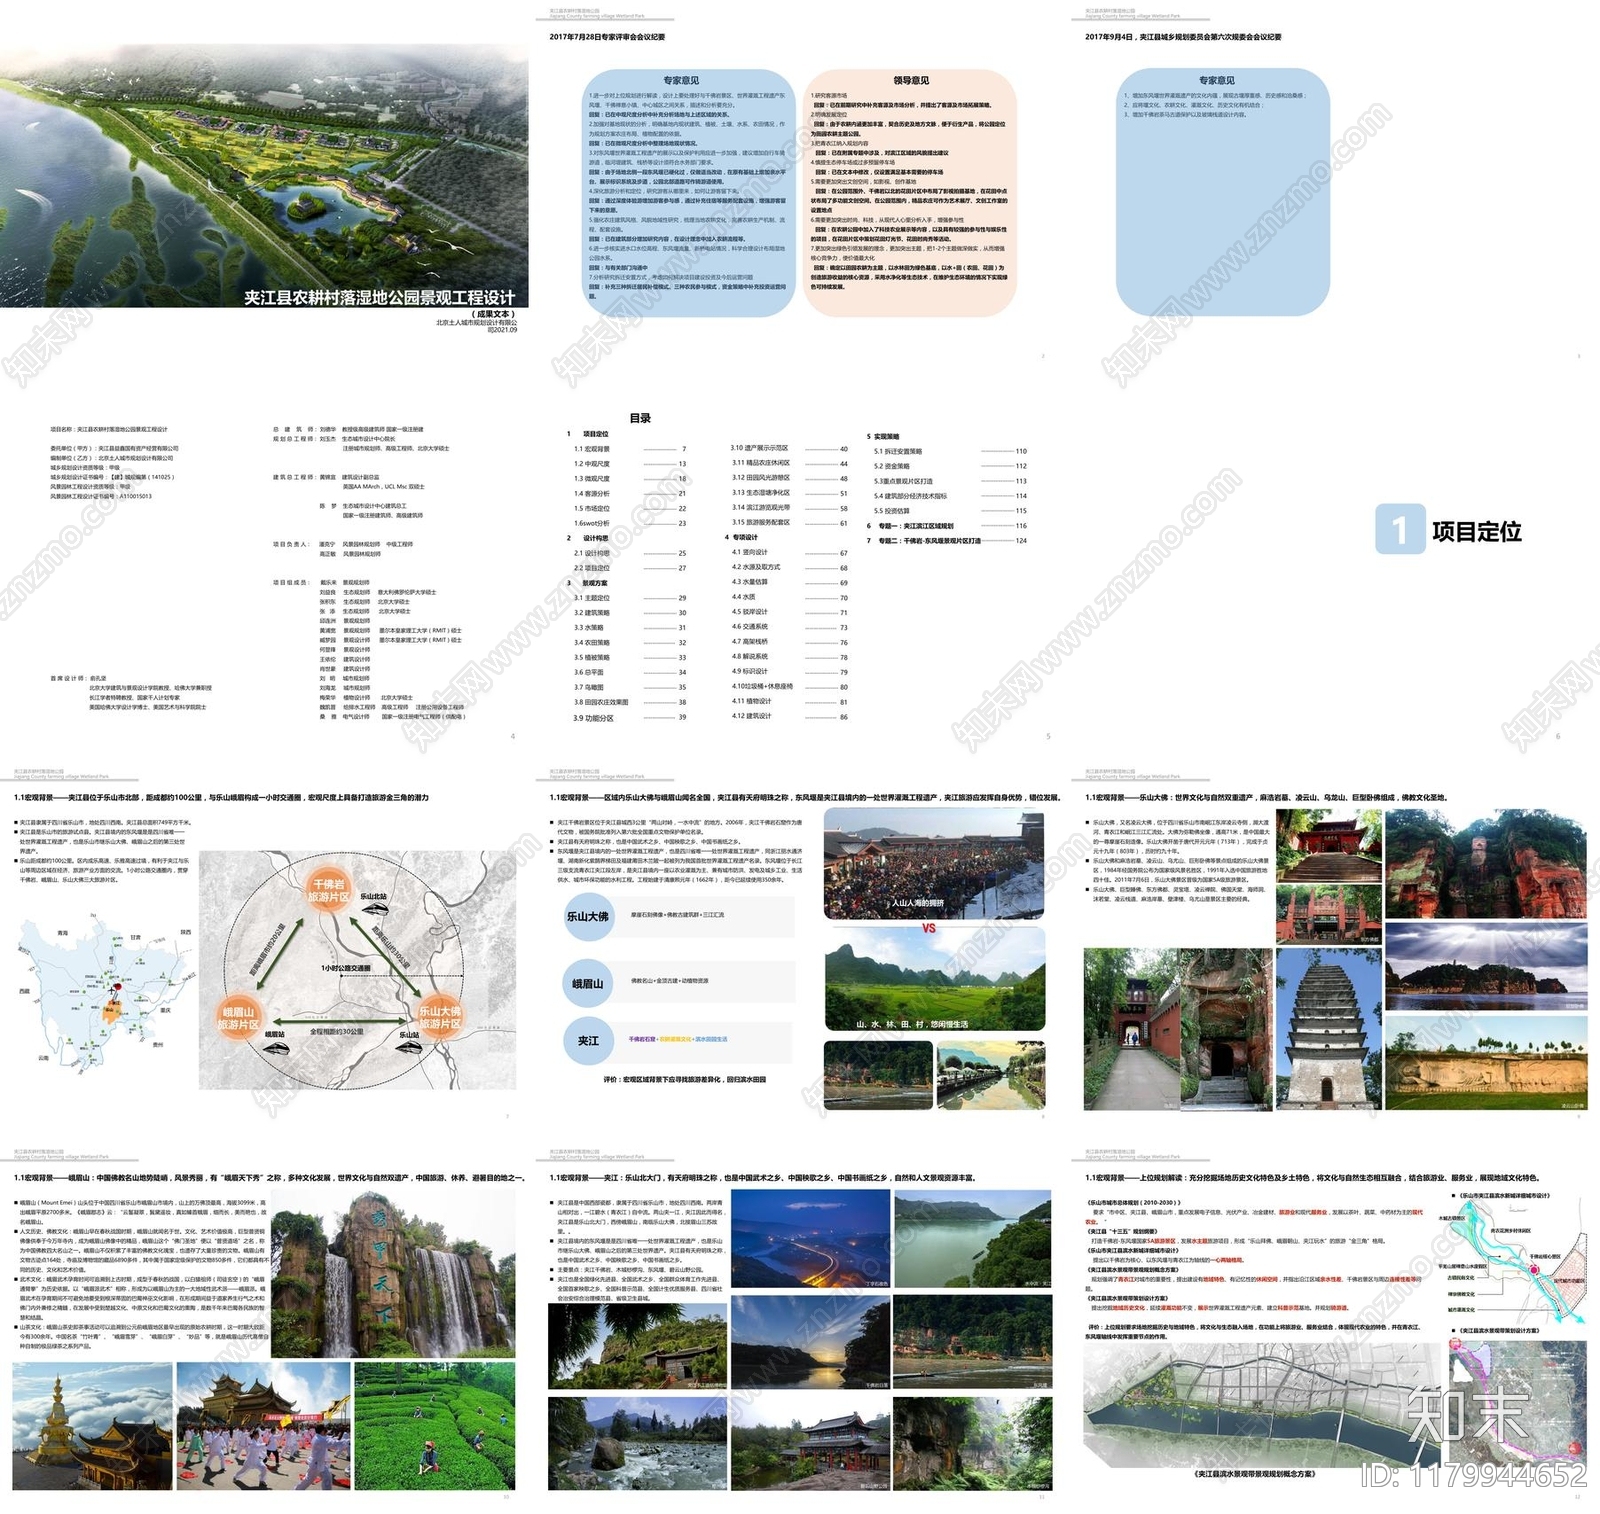Click the 全程相距约30公里 arrow label
1600x1514 pixels.
337,1031
